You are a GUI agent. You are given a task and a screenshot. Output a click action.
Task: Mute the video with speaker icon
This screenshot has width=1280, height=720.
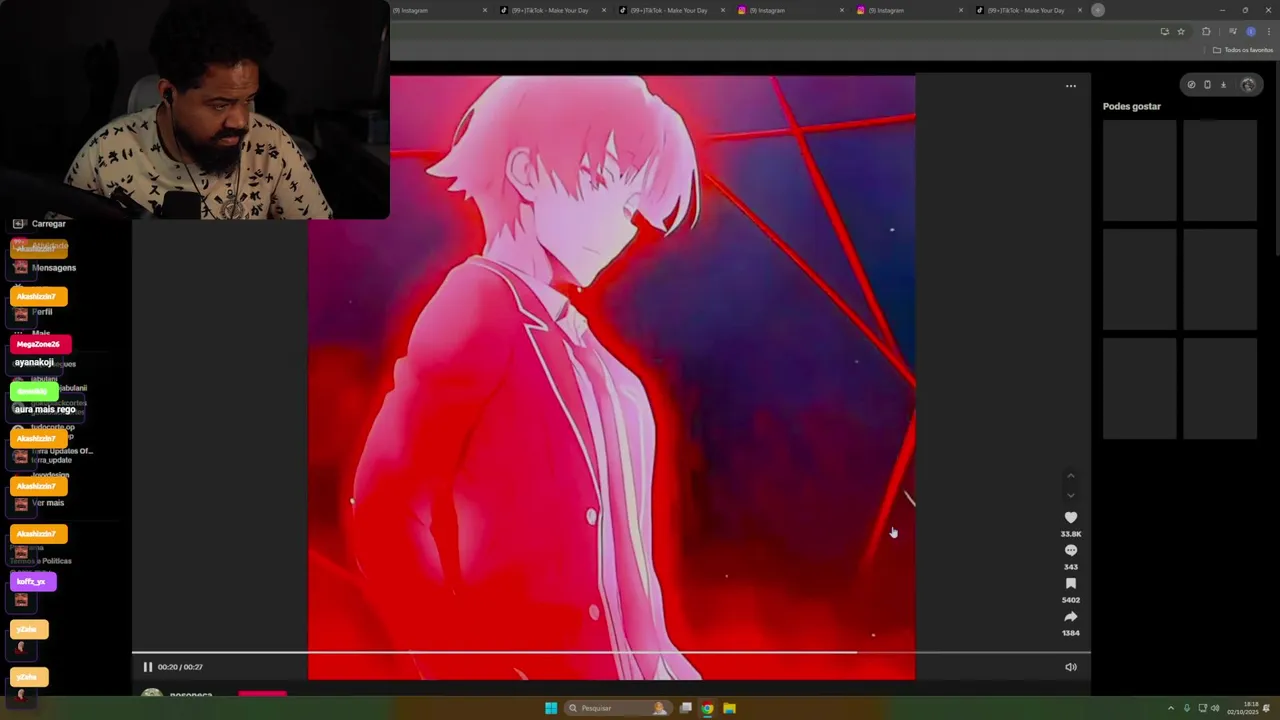[1071, 667]
